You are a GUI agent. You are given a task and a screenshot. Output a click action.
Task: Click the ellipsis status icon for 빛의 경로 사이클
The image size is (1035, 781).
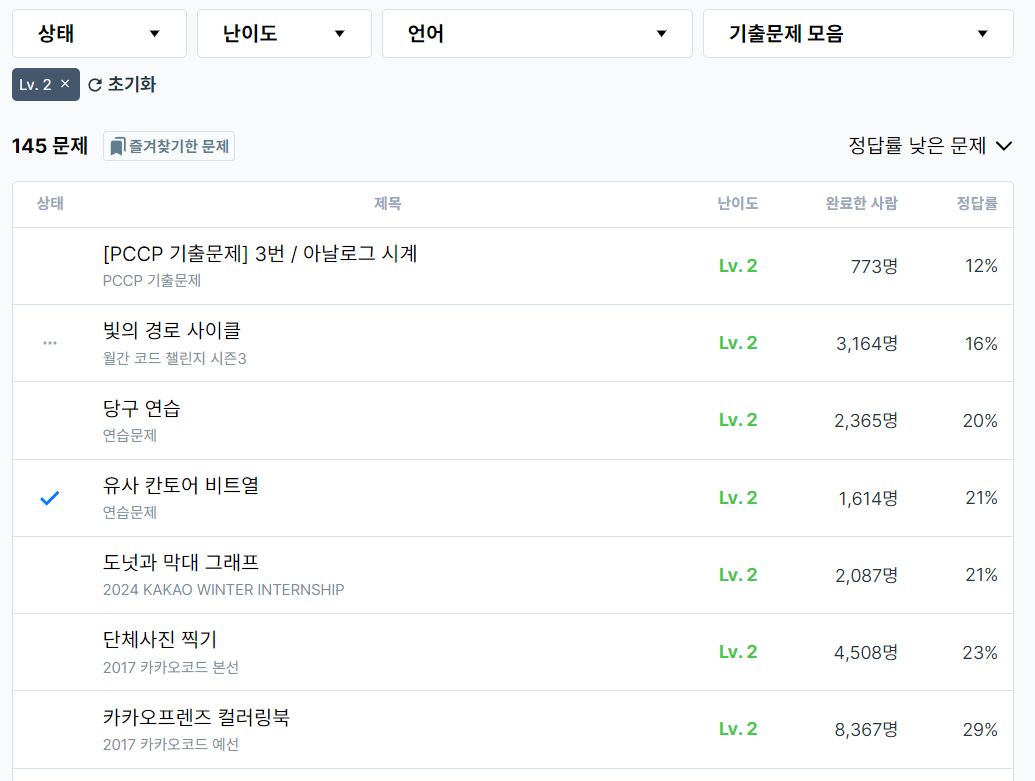[x=50, y=343]
